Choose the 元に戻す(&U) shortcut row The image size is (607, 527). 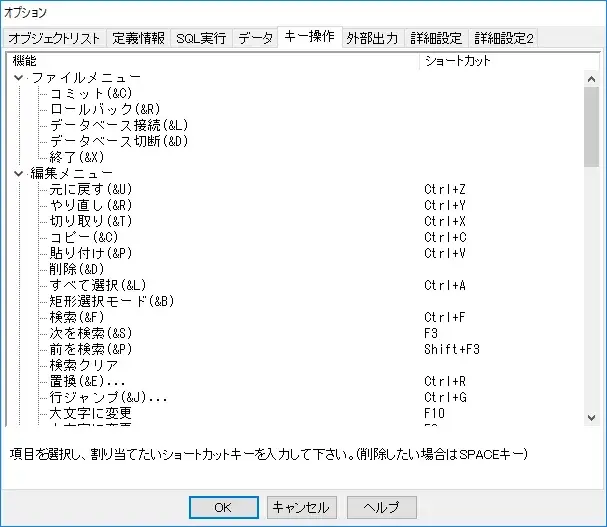click(x=91, y=189)
